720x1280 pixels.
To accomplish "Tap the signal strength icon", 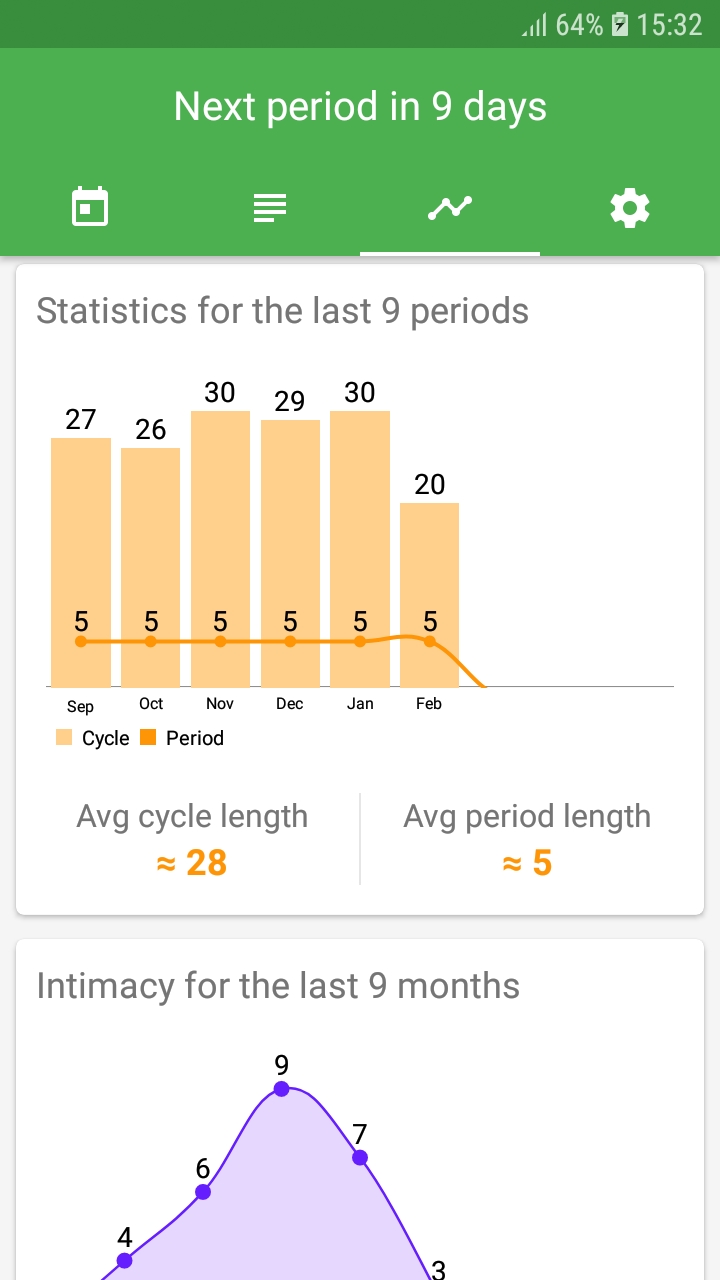I will click(x=535, y=25).
